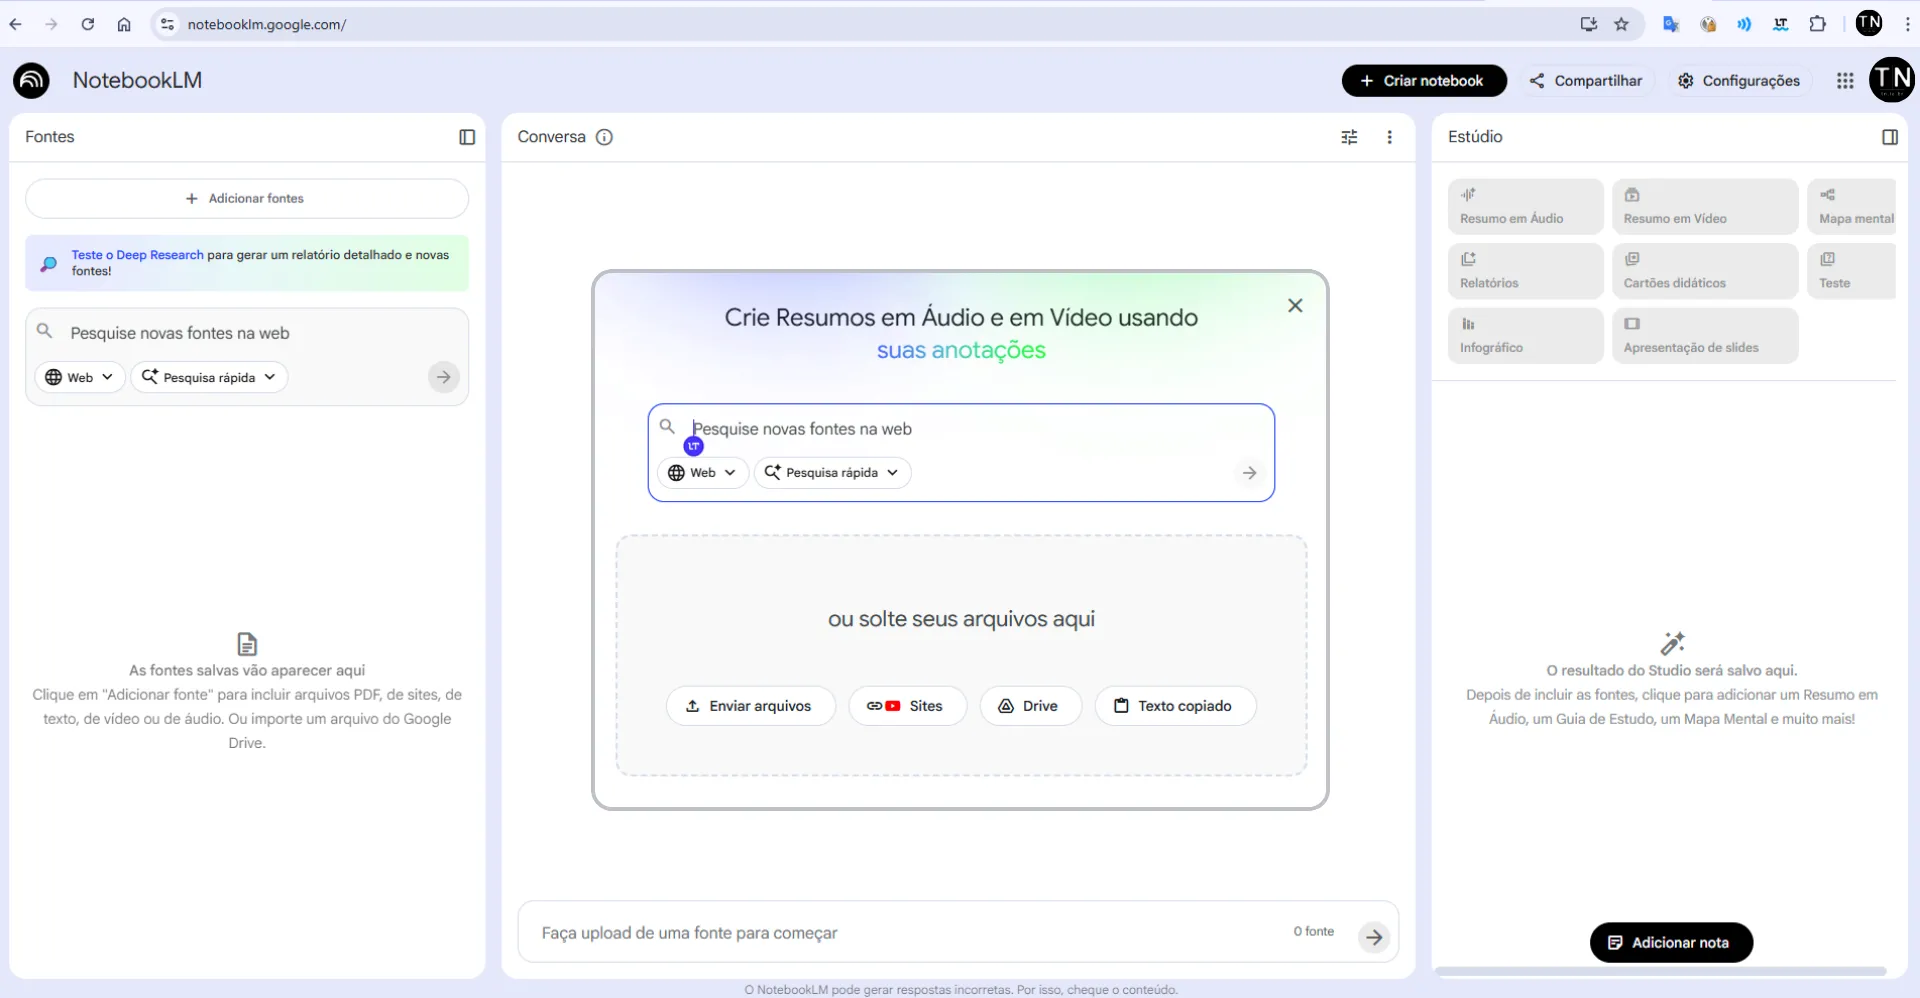
Task: Select the Resumo em Áudio tile
Action: pos(1525,207)
